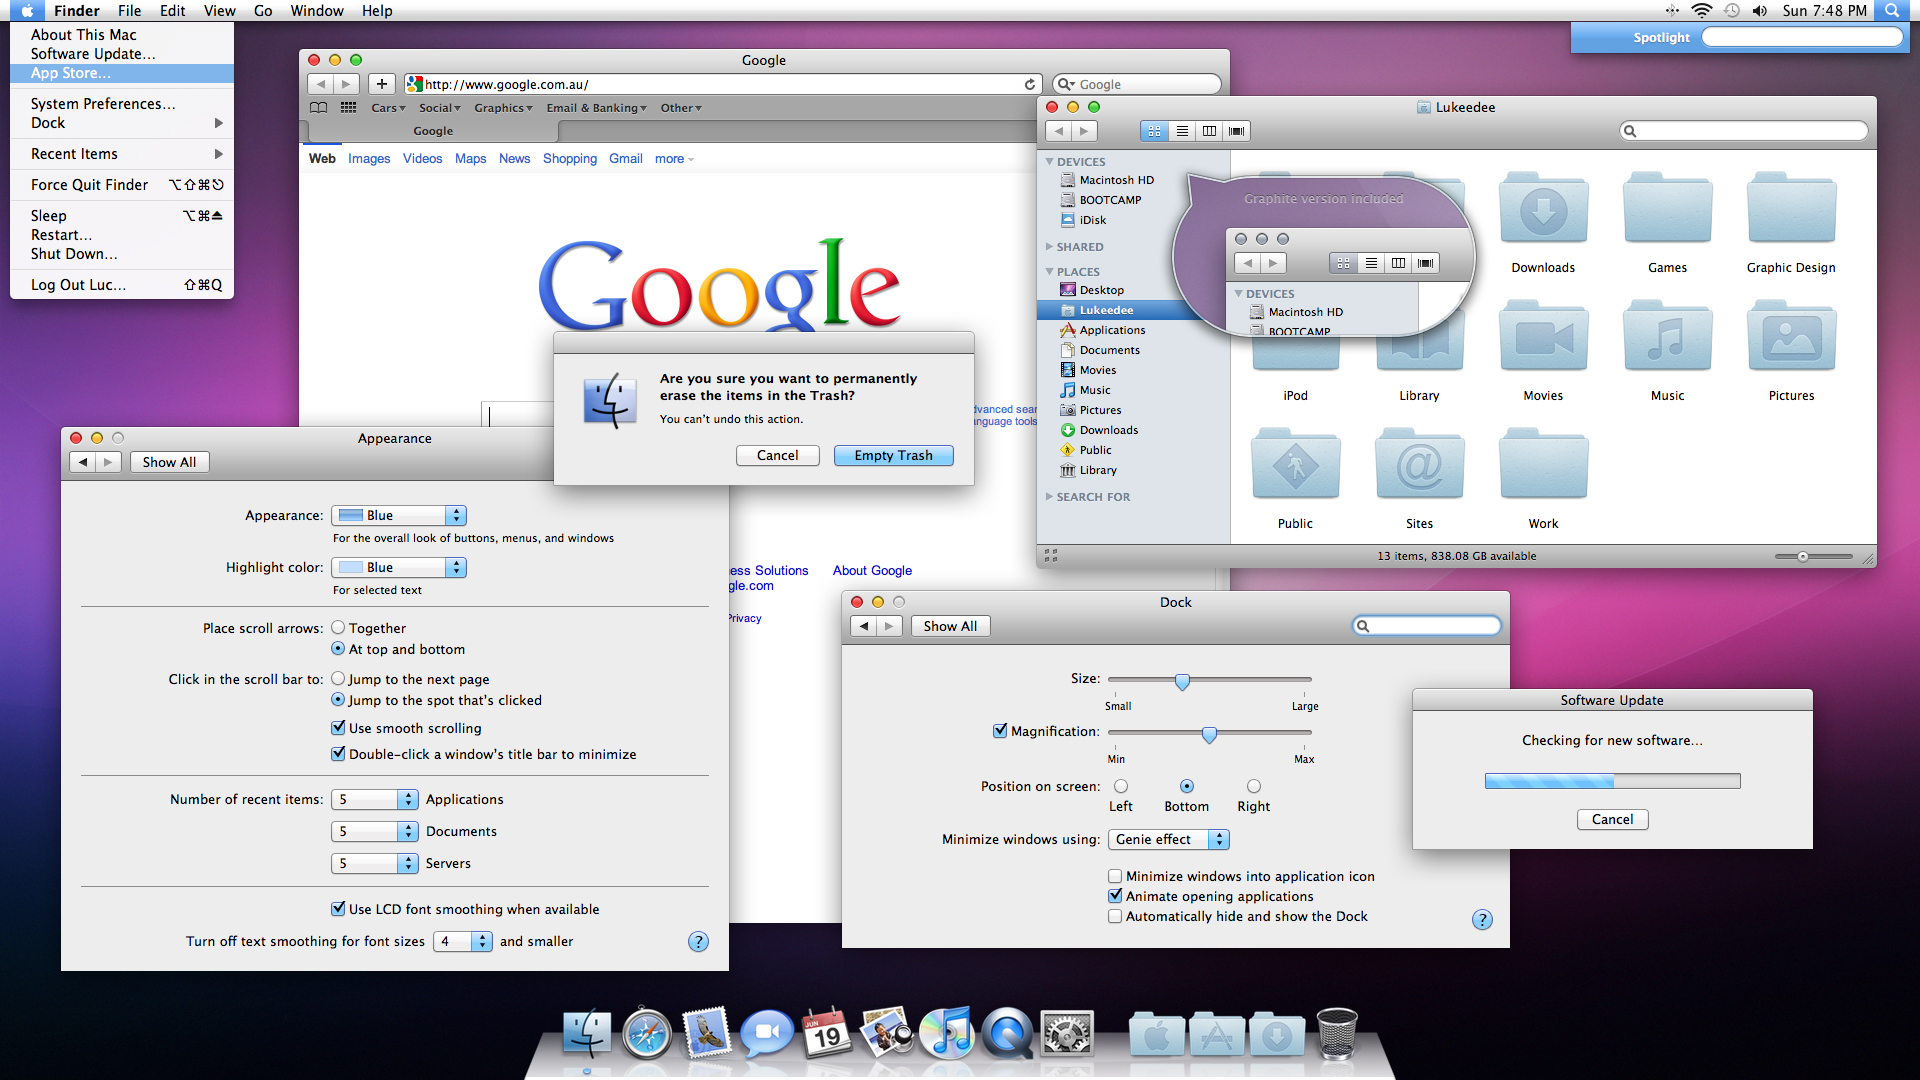Open Minimize windows using dropdown

tap(1169, 839)
